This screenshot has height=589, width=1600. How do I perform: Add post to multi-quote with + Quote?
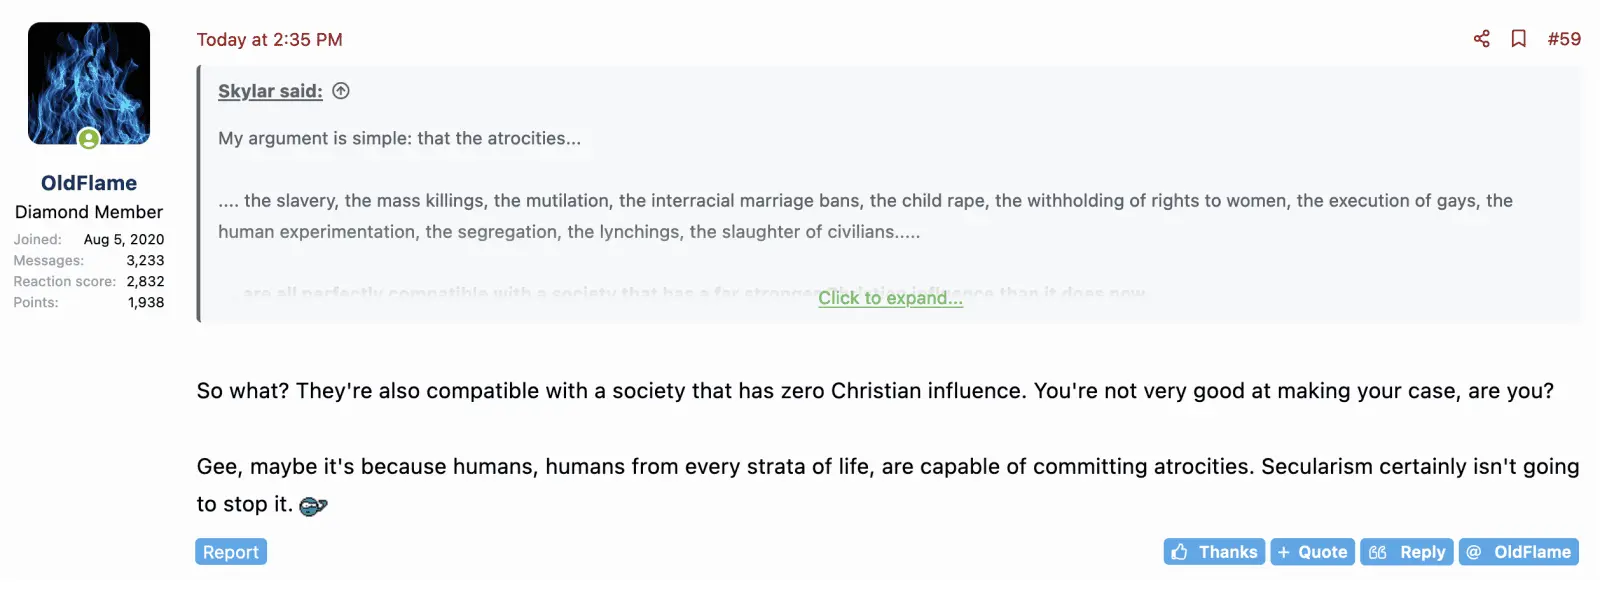[x=1312, y=552]
